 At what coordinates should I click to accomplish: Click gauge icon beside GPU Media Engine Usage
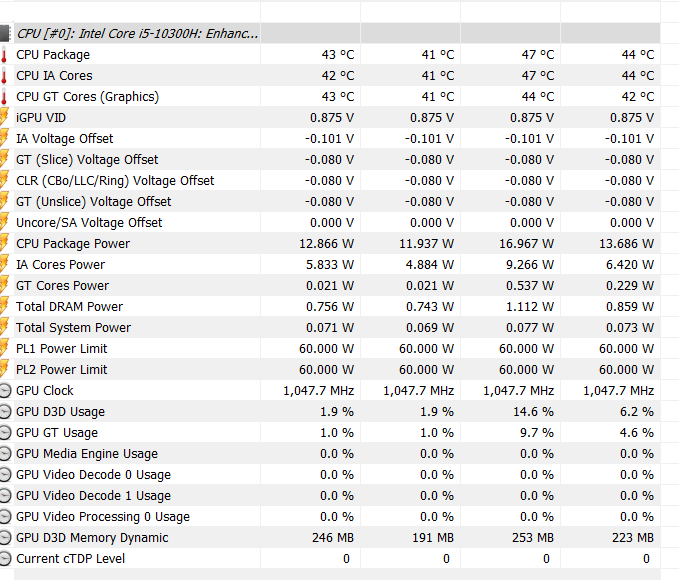tap(4, 454)
